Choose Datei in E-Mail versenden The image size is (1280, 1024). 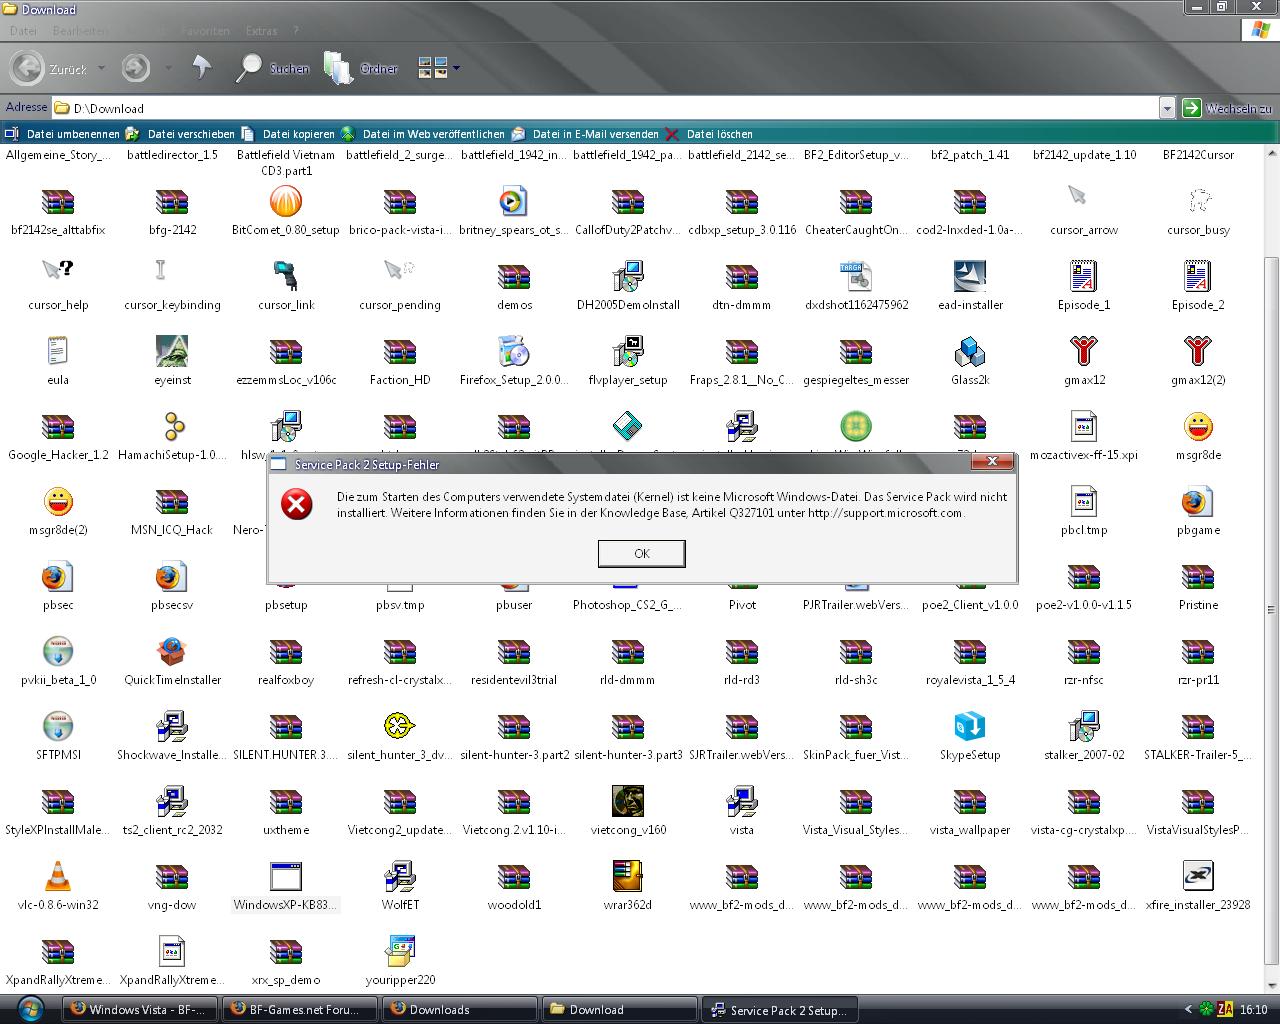tap(585, 134)
